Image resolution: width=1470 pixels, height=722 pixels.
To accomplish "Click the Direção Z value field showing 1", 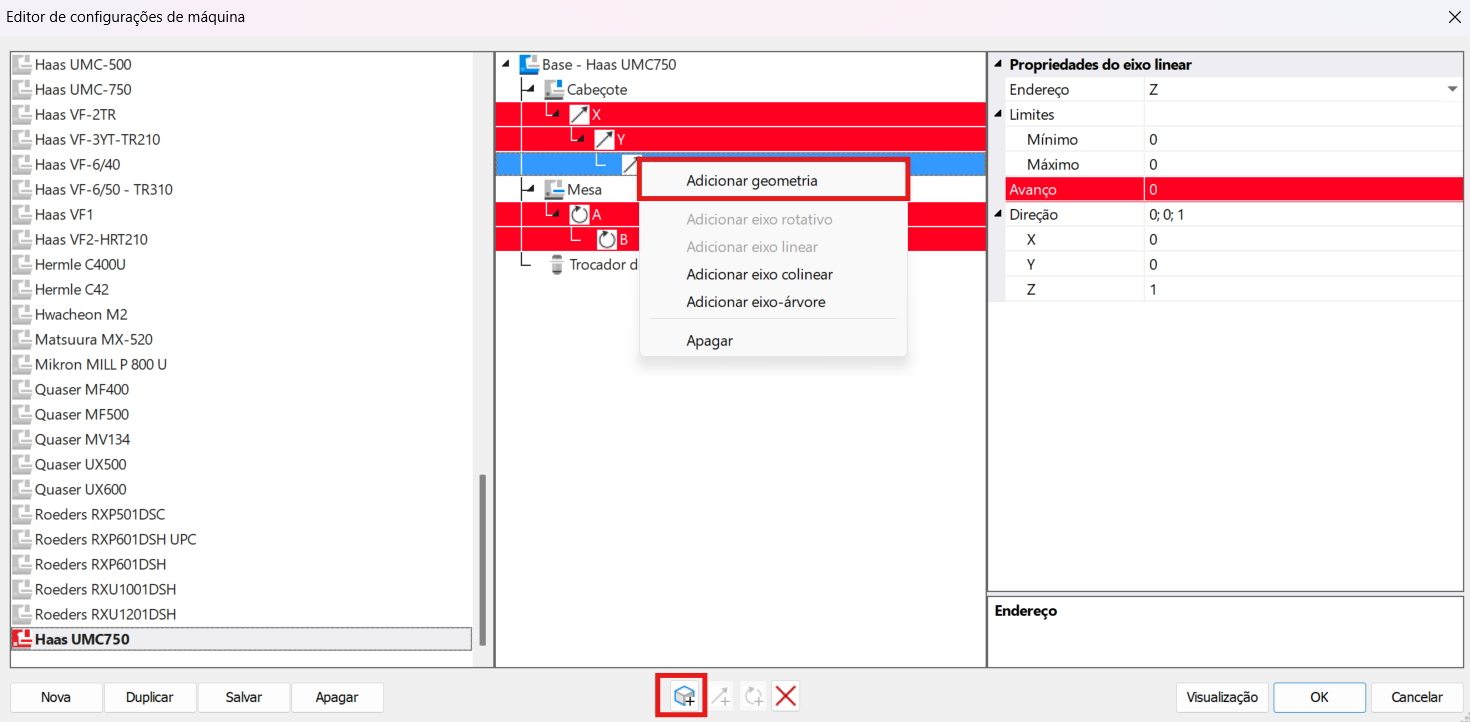I will [1304, 290].
